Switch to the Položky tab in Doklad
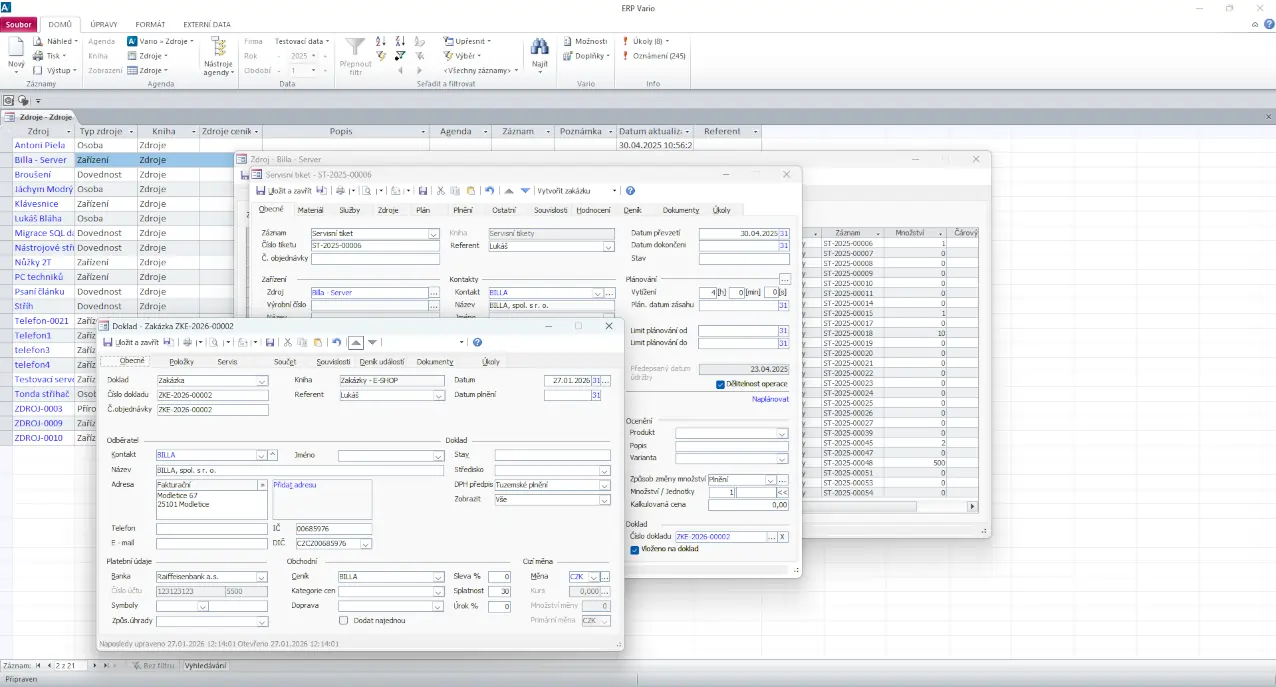Viewport: 1276px width, 687px height. point(181,361)
